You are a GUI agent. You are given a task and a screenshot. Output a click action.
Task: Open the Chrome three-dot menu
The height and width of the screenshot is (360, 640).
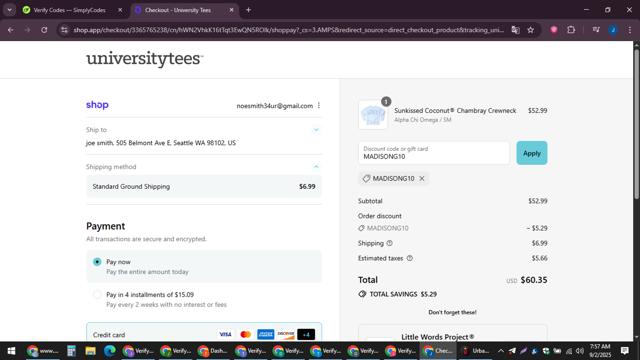pos(630,30)
